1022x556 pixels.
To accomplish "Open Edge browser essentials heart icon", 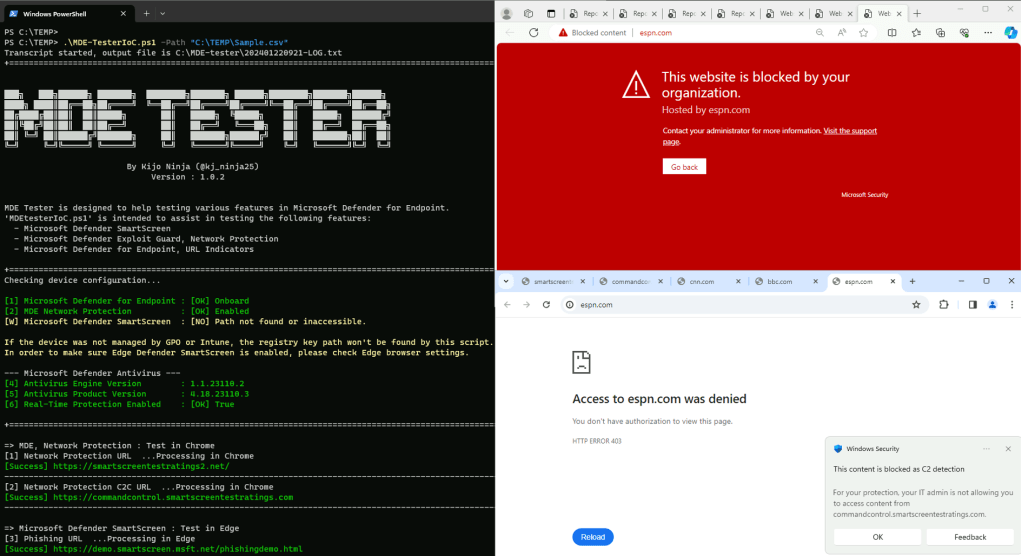I will coord(964,32).
